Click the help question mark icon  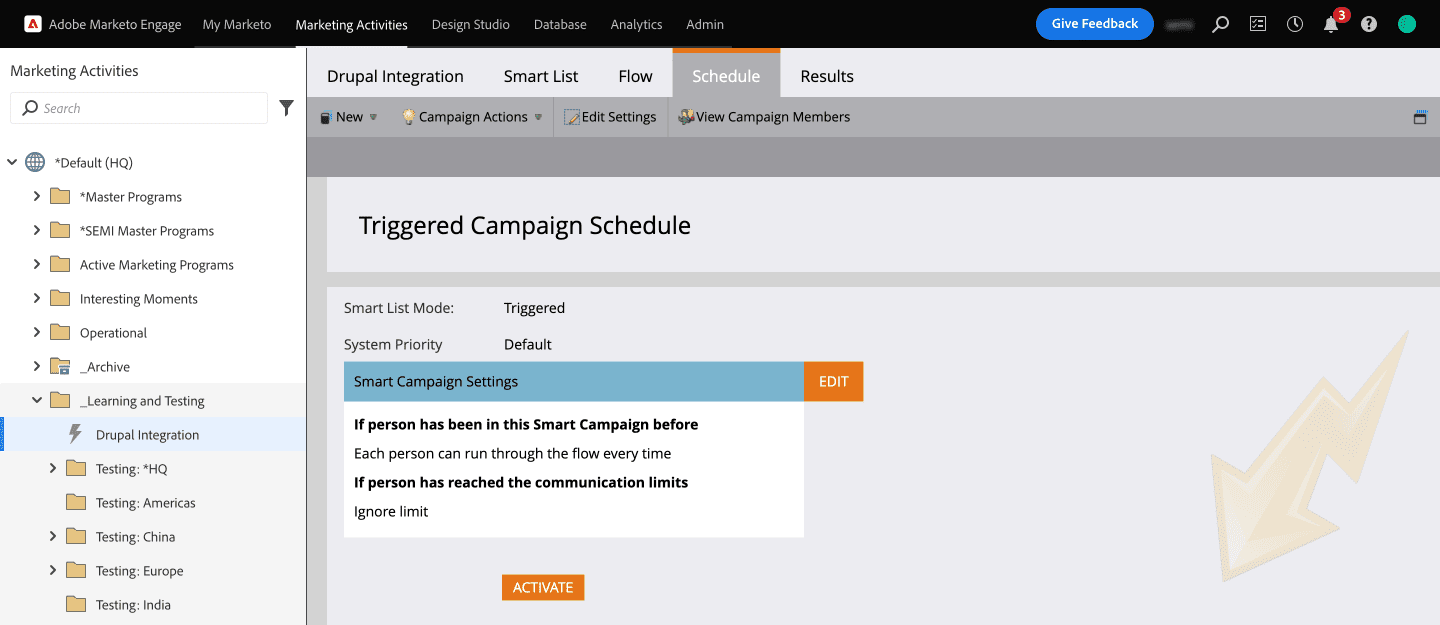(x=1369, y=24)
